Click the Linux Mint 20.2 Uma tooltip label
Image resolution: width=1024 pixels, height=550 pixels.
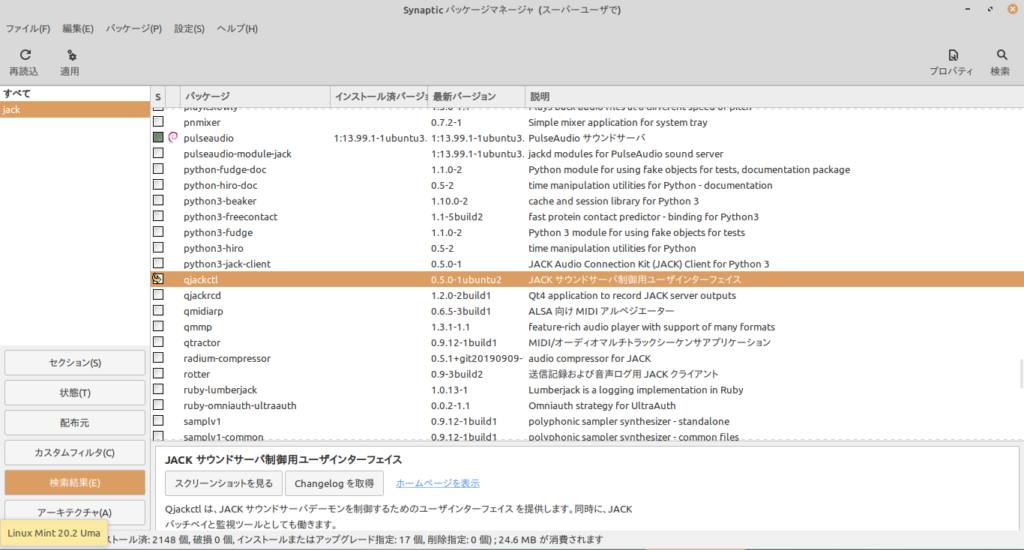coord(54,533)
